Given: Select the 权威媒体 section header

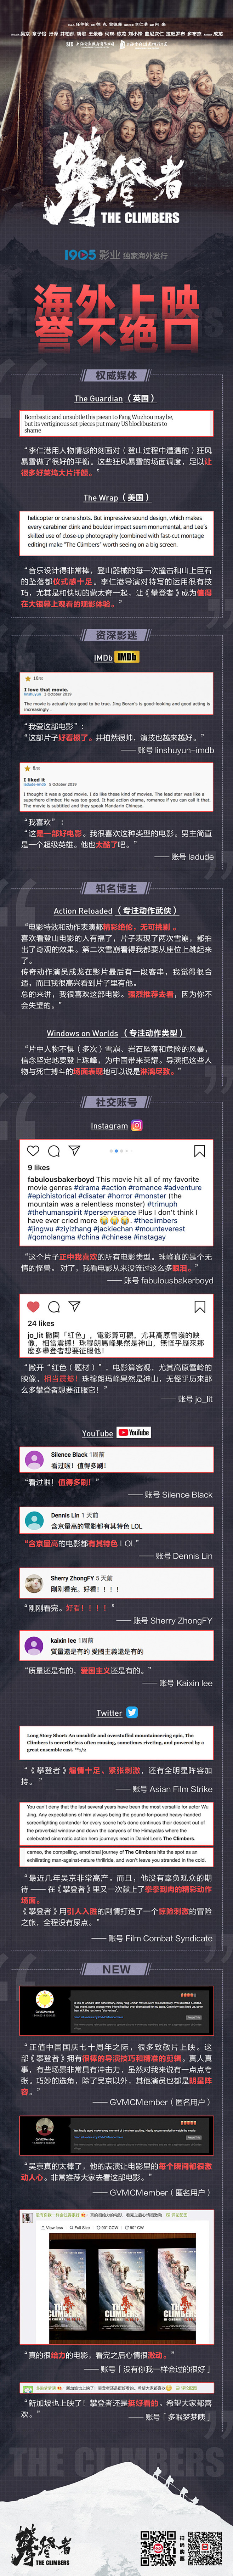Looking at the screenshot, I should click(x=116, y=375).
